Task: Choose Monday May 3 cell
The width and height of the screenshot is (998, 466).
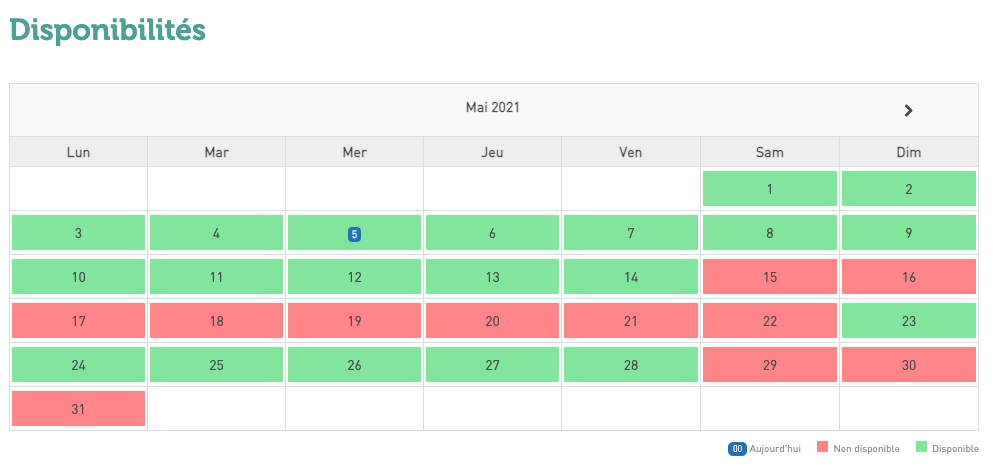Action: point(79,233)
